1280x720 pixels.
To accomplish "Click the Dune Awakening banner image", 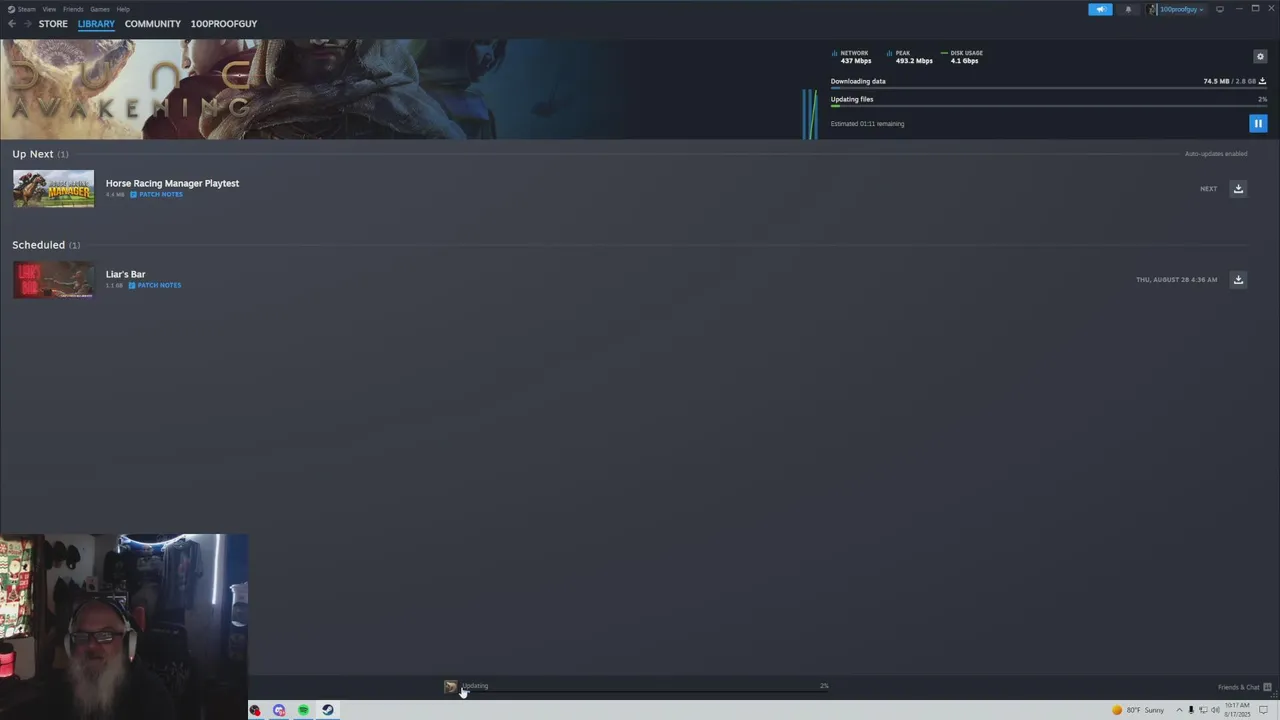I will tap(400, 89).
